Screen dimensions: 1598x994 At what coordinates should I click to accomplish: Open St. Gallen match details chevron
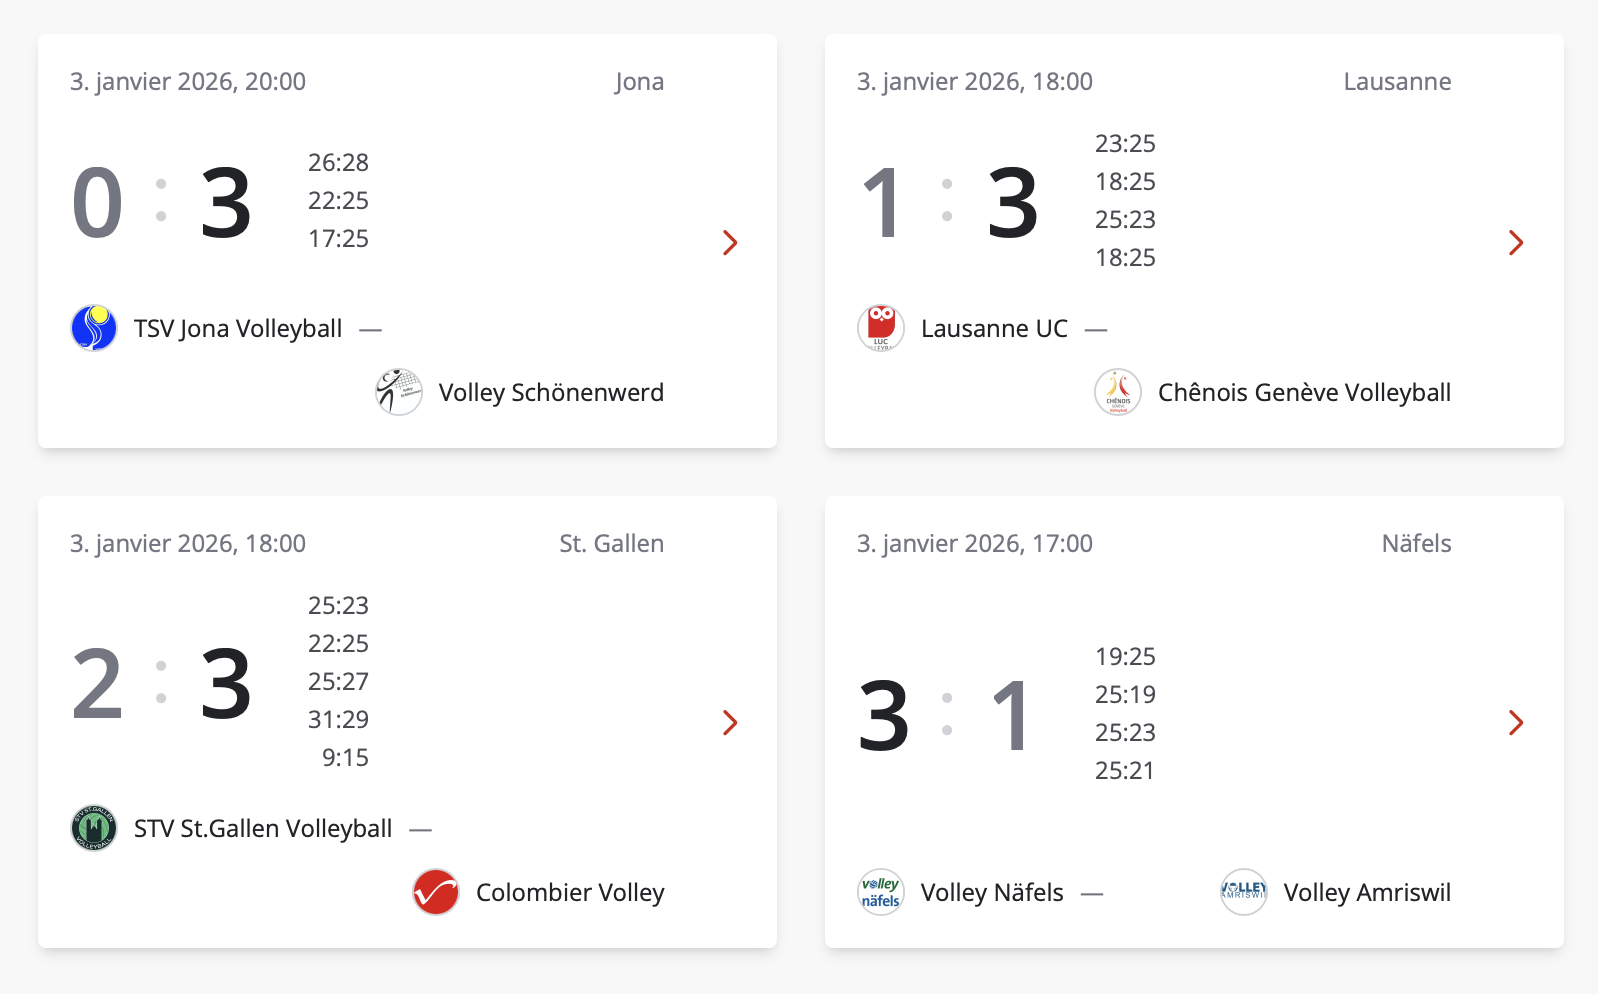[x=730, y=722]
